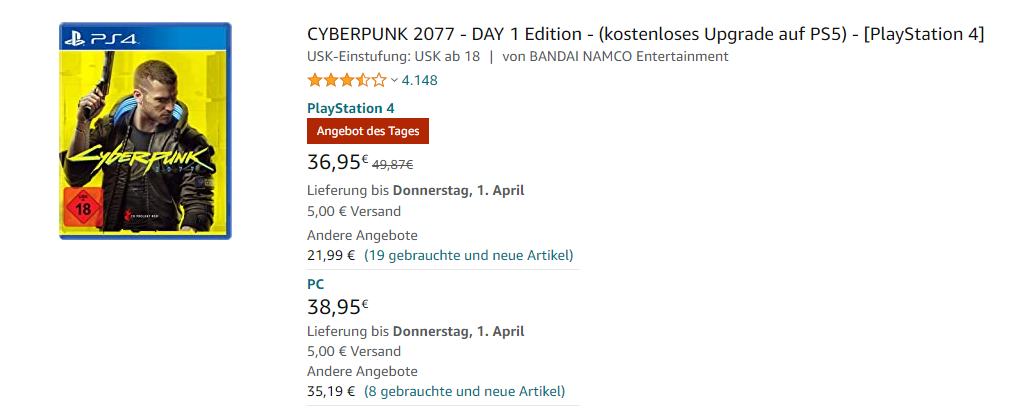Screen dimensions: 1010x406
Task: Open the 8 gebrauchte und neue Artikel link
Action: [464, 391]
